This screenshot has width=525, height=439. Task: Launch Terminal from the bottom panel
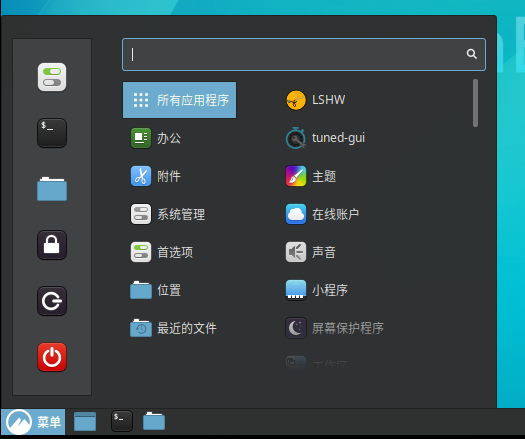point(122,421)
